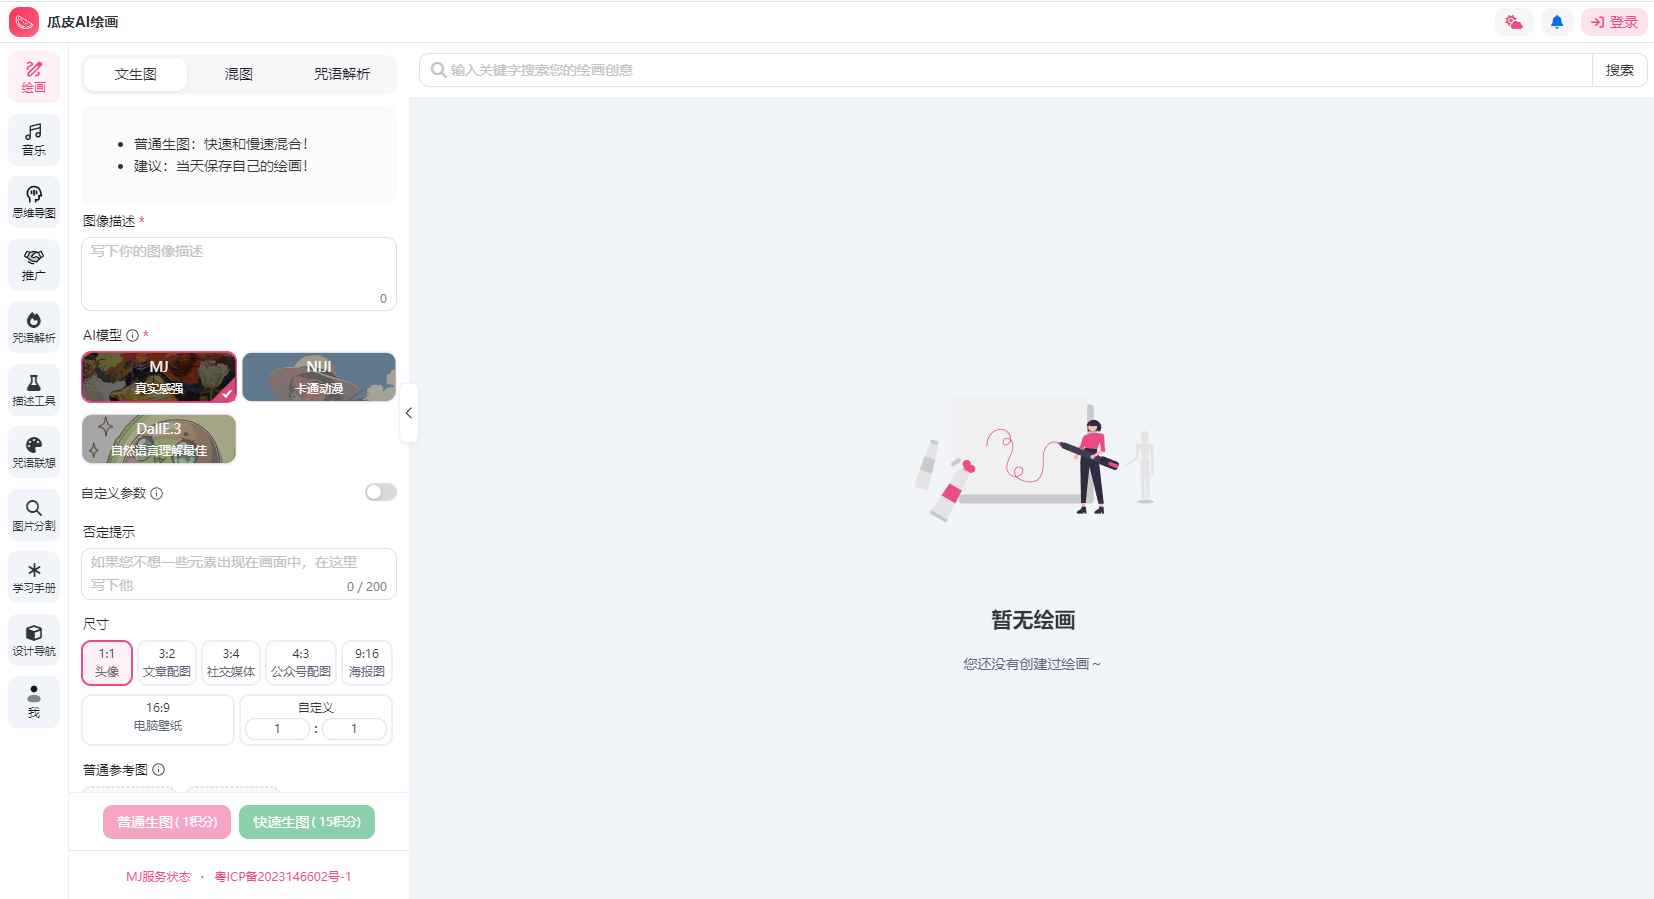This screenshot has width=1654, height=899.
Task: Focus the 图像描述 text area
Action: (x=239, y=274)
